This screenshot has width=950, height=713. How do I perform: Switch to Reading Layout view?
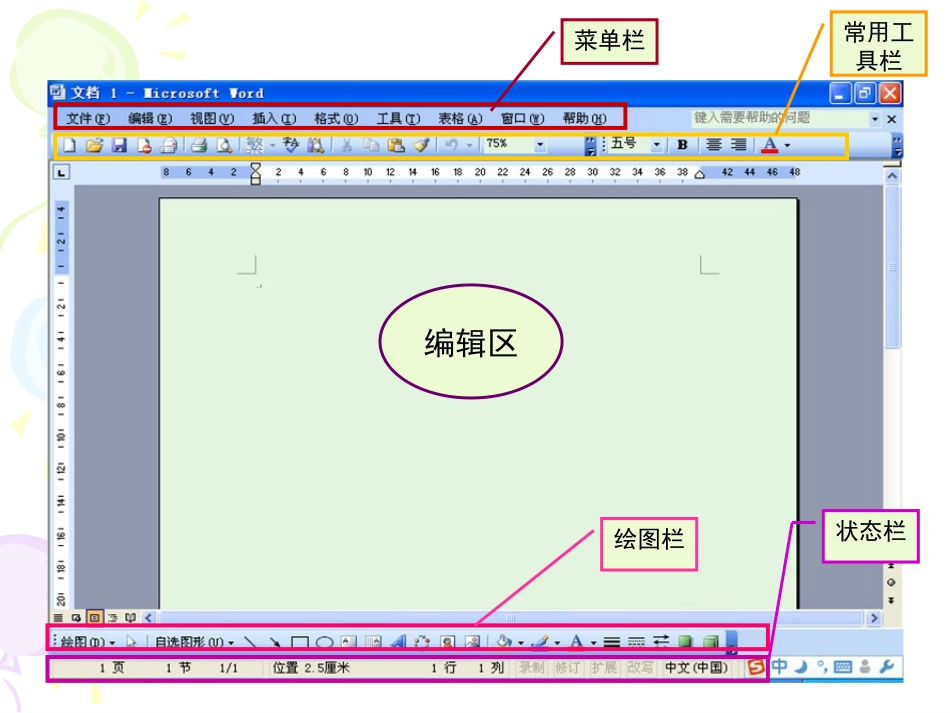(x=130, y=618)
